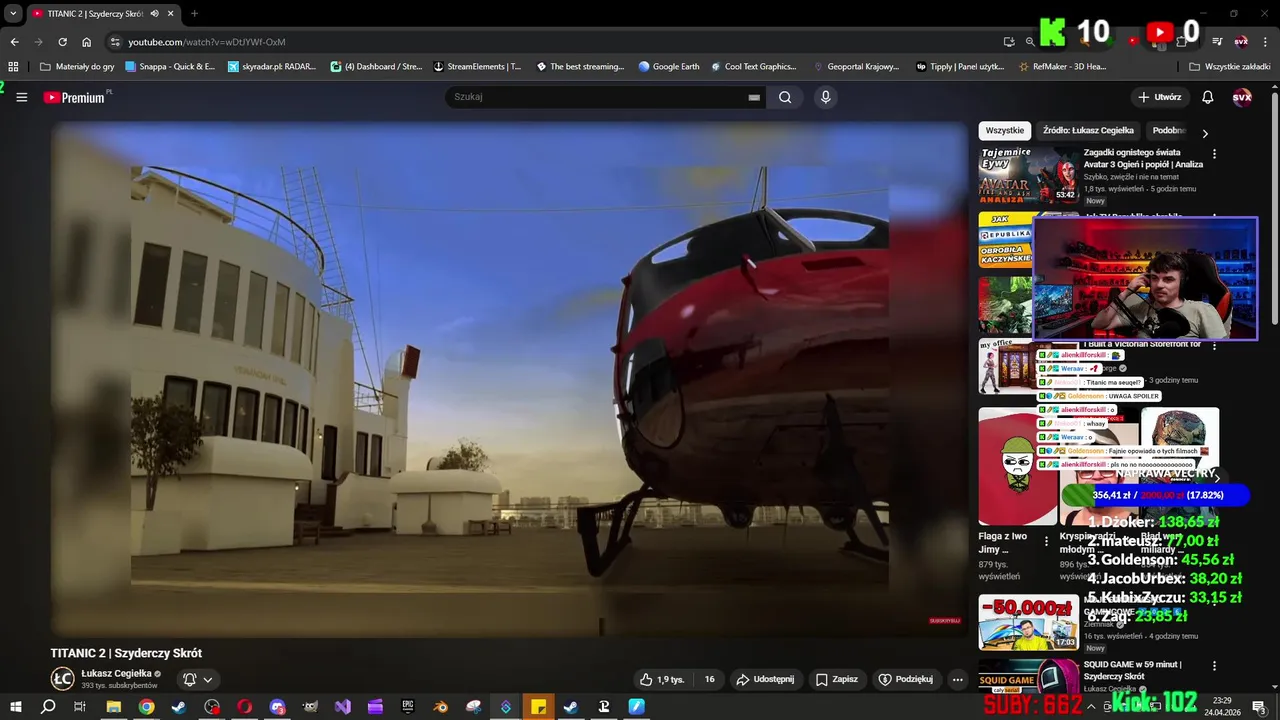Open StreamElements bookmark

click(x=477, y=66)
